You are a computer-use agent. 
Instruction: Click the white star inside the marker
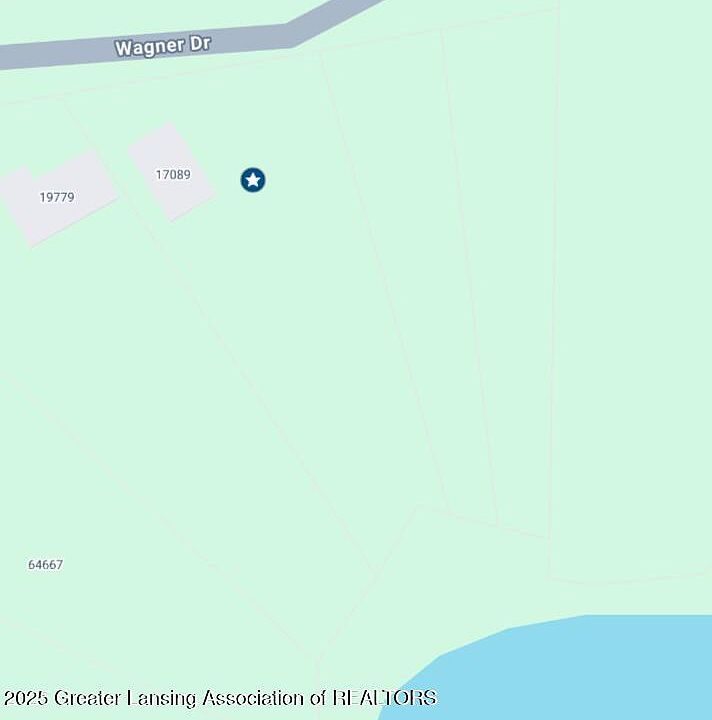click(x=252, y=180)
